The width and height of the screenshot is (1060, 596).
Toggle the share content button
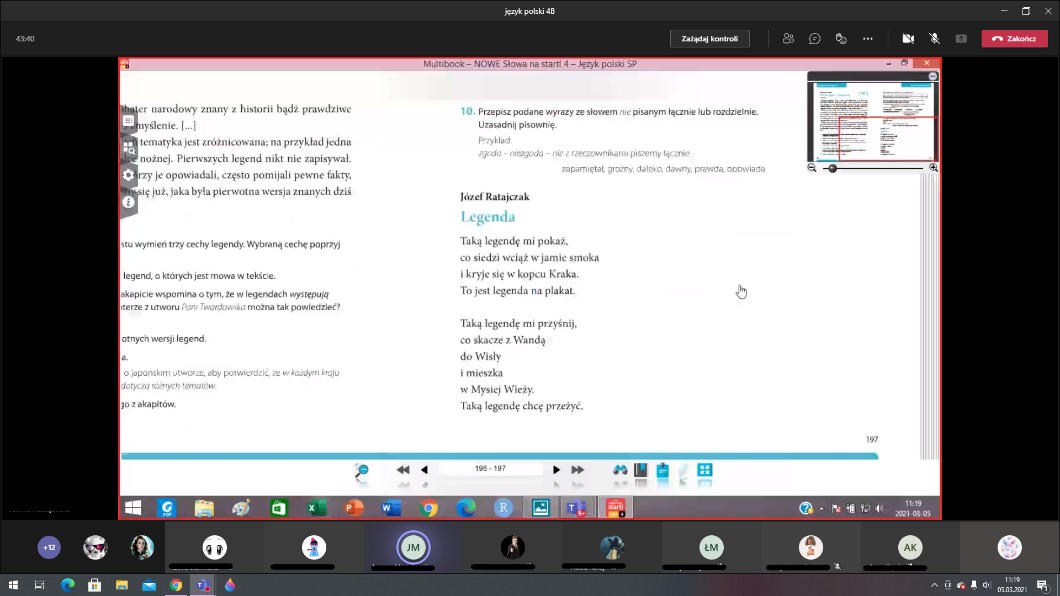pyautogui.click(x=961, y=39)
